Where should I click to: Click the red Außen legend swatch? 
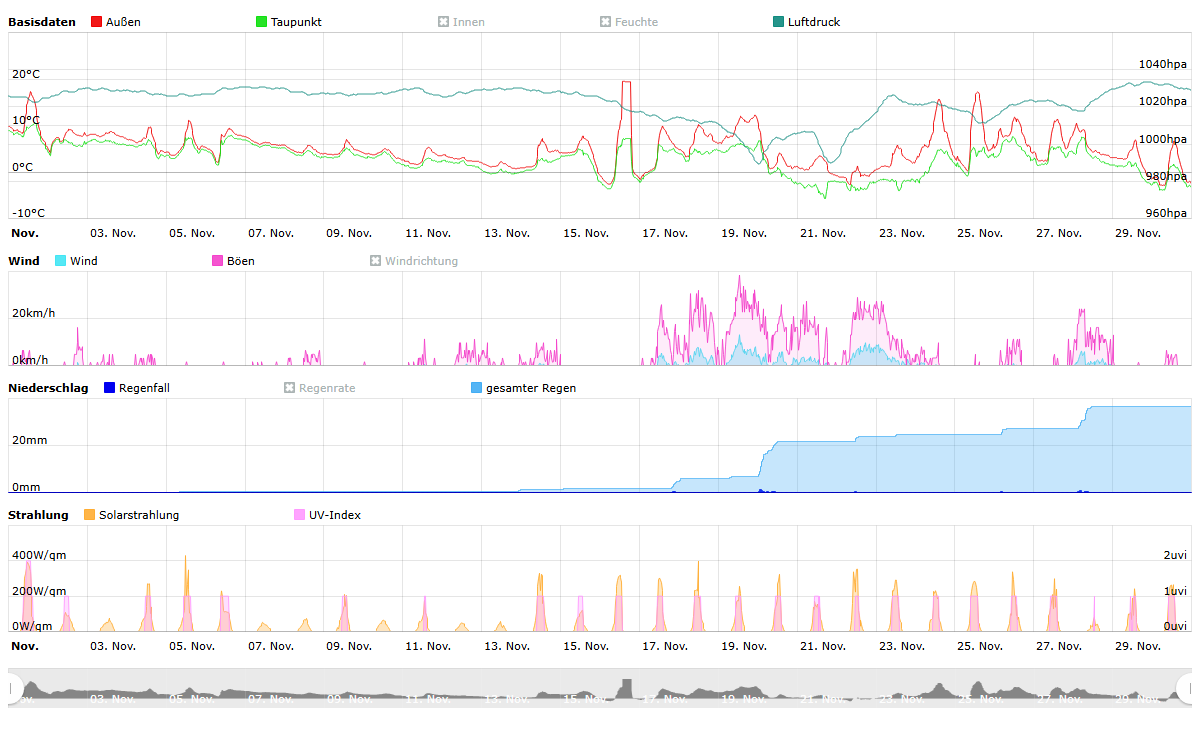pos(96,22)
